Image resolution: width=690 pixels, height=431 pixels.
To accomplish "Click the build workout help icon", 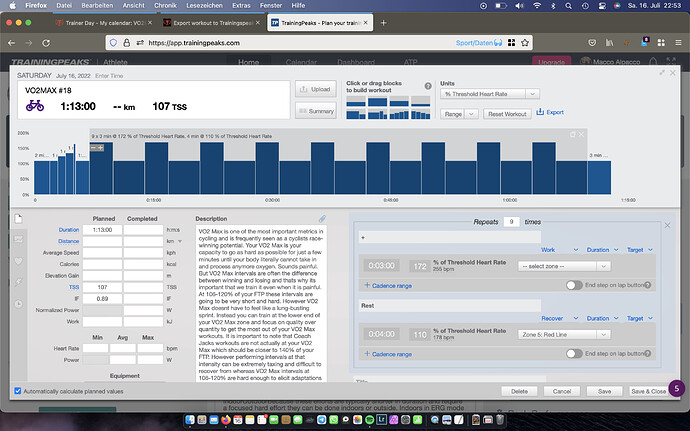I will 428,86.
